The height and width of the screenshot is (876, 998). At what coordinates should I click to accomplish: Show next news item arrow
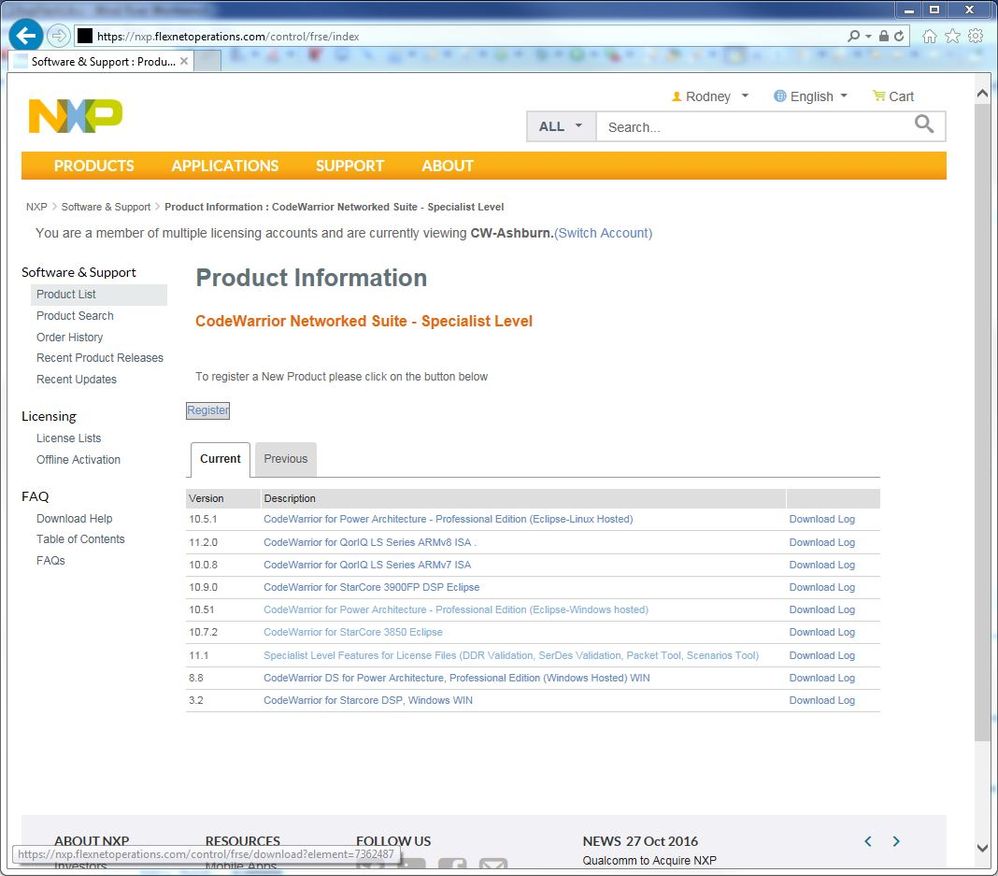pyautogui.click(x=896, y=842)
